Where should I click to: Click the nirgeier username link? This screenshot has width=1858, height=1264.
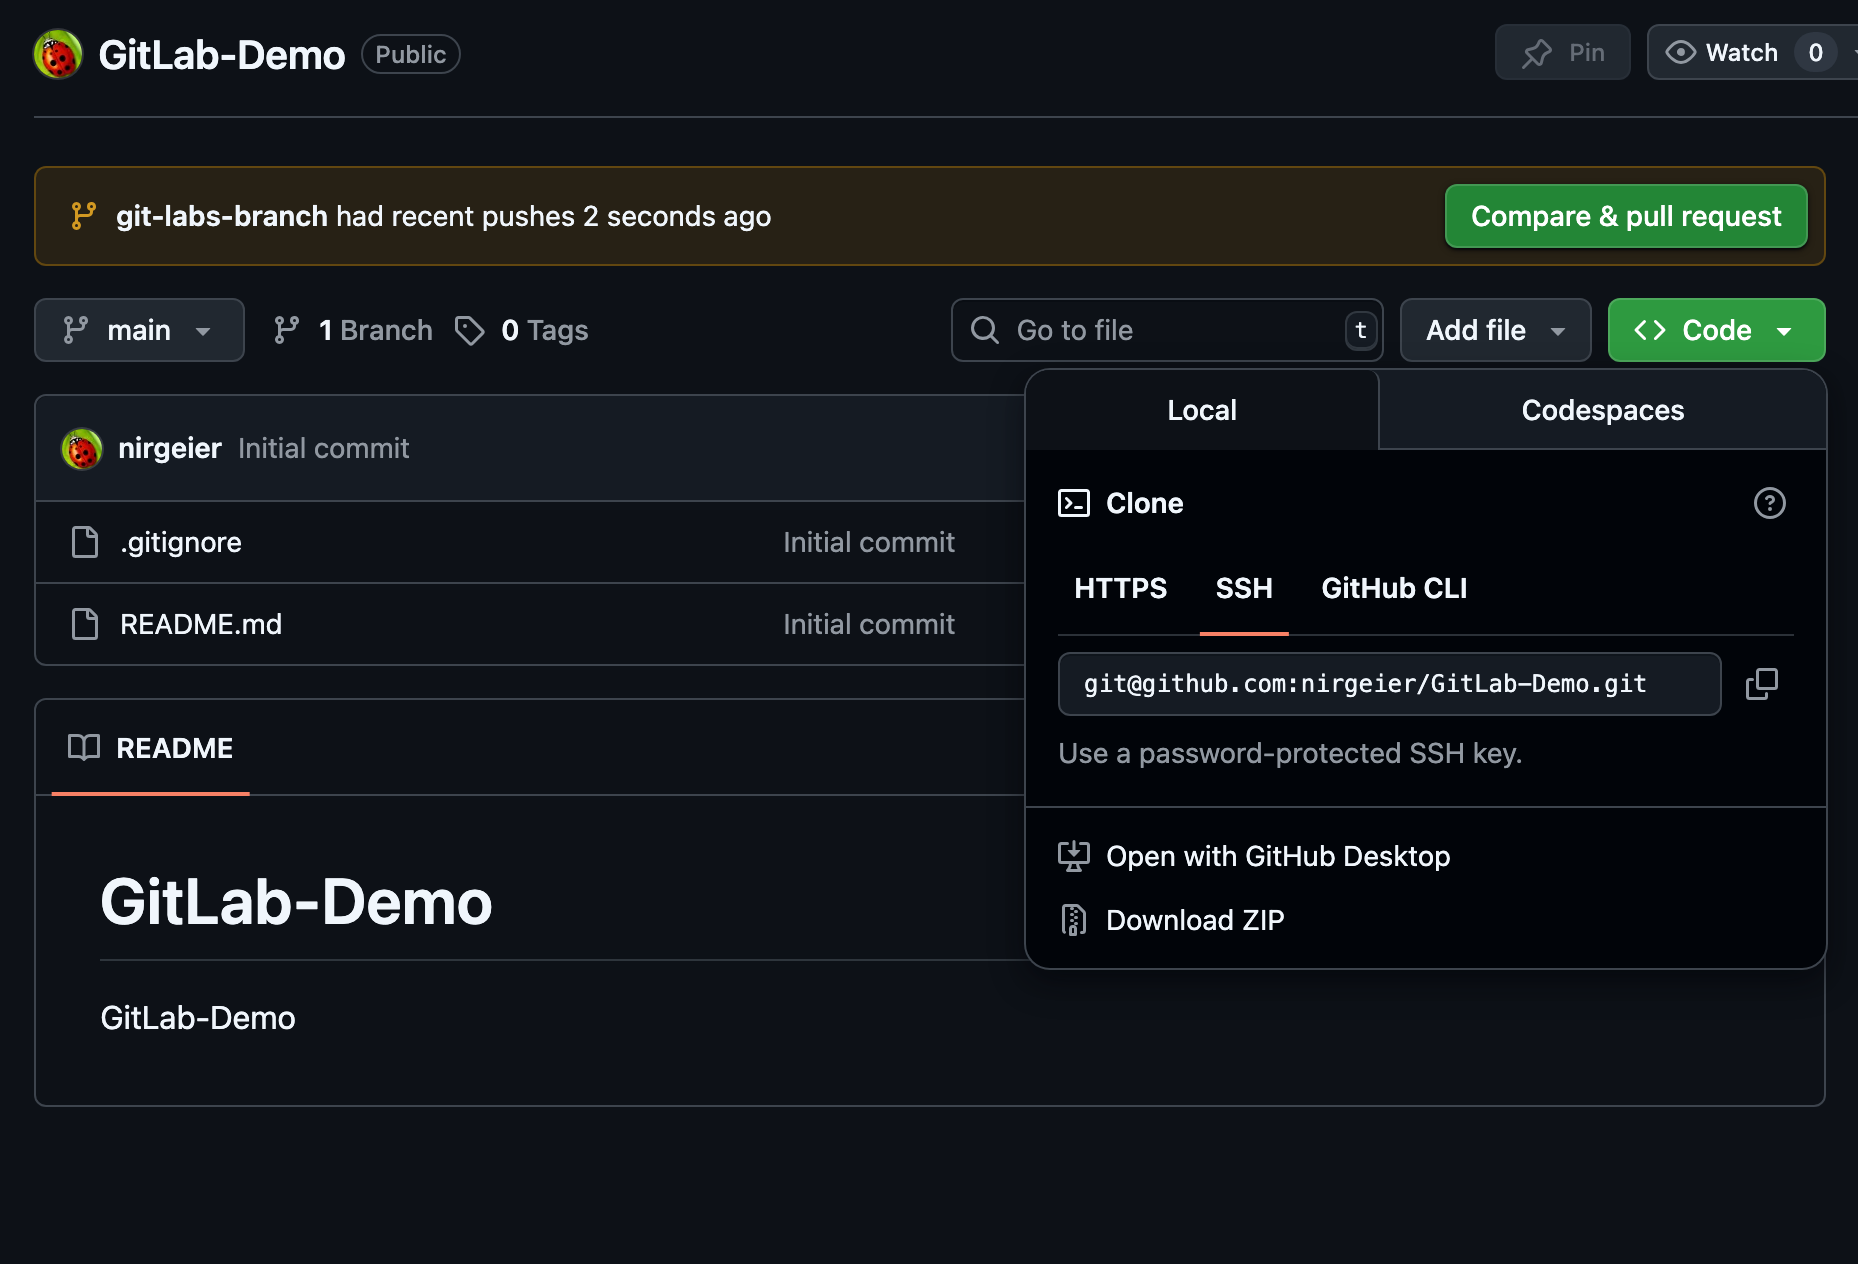click(170, 448)
